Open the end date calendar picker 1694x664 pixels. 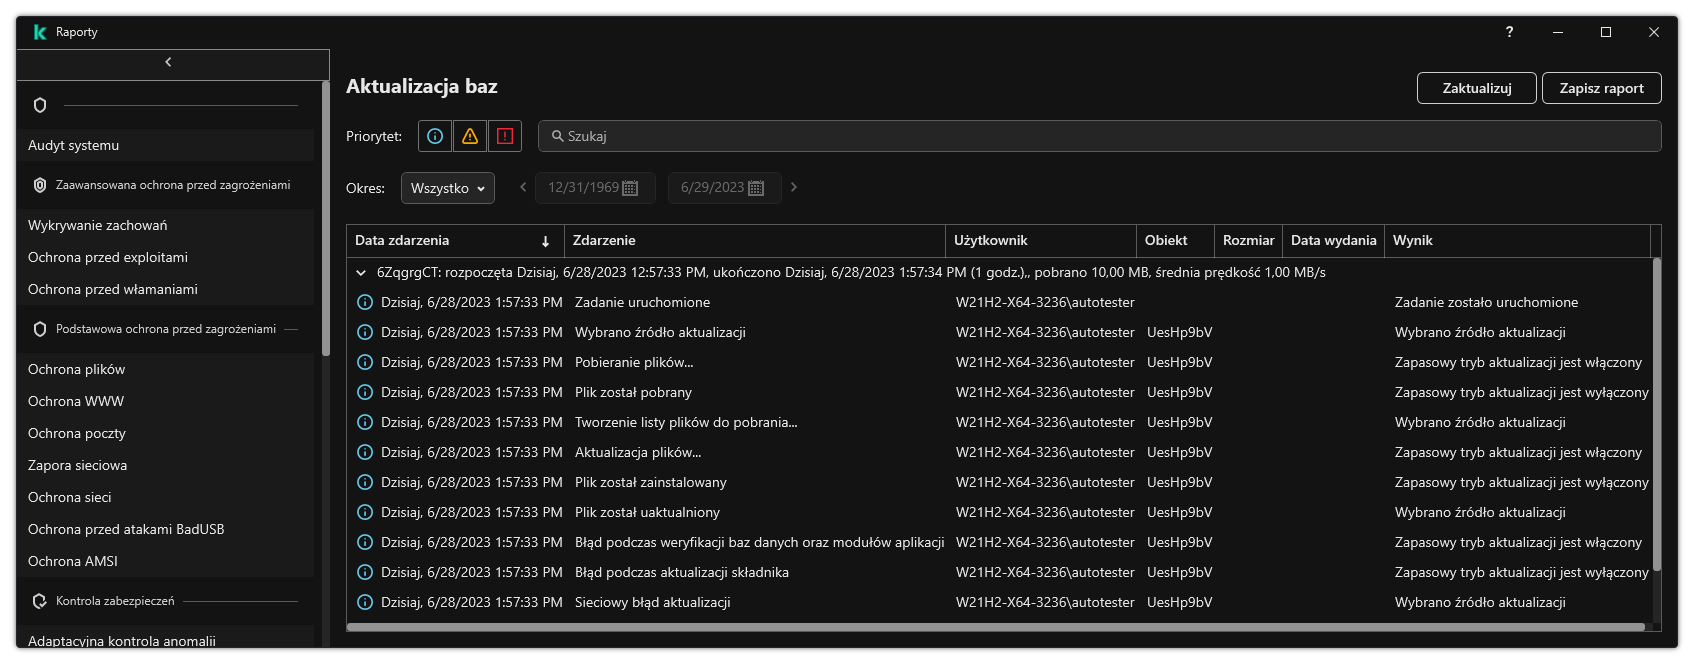coord(756,188)
